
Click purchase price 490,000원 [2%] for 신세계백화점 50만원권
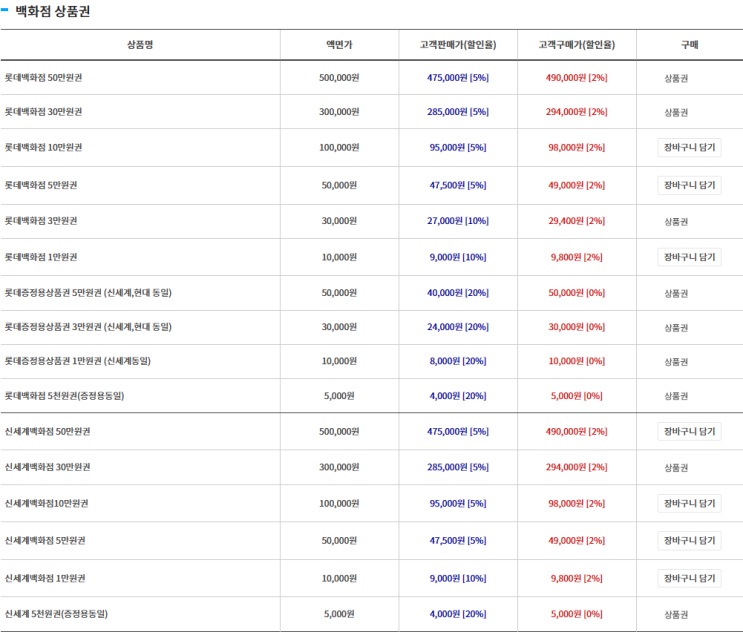[x=577, y=432]
